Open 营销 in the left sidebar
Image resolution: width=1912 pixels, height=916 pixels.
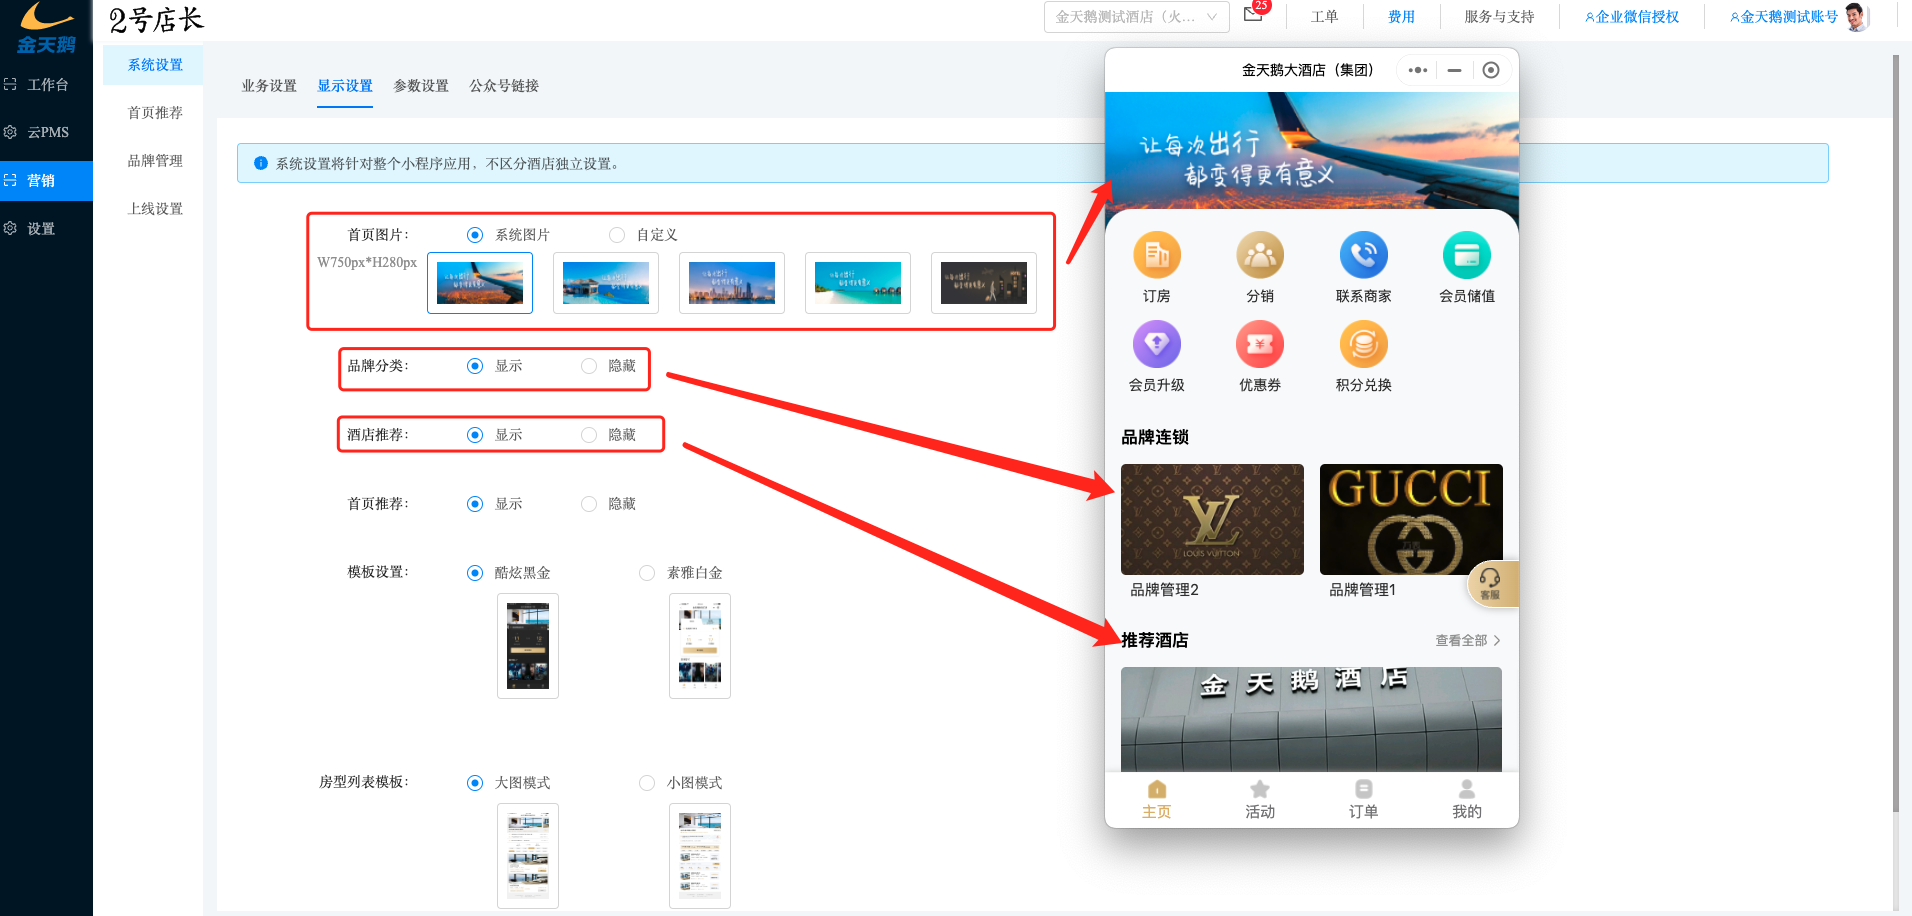(x=46, y=181)
